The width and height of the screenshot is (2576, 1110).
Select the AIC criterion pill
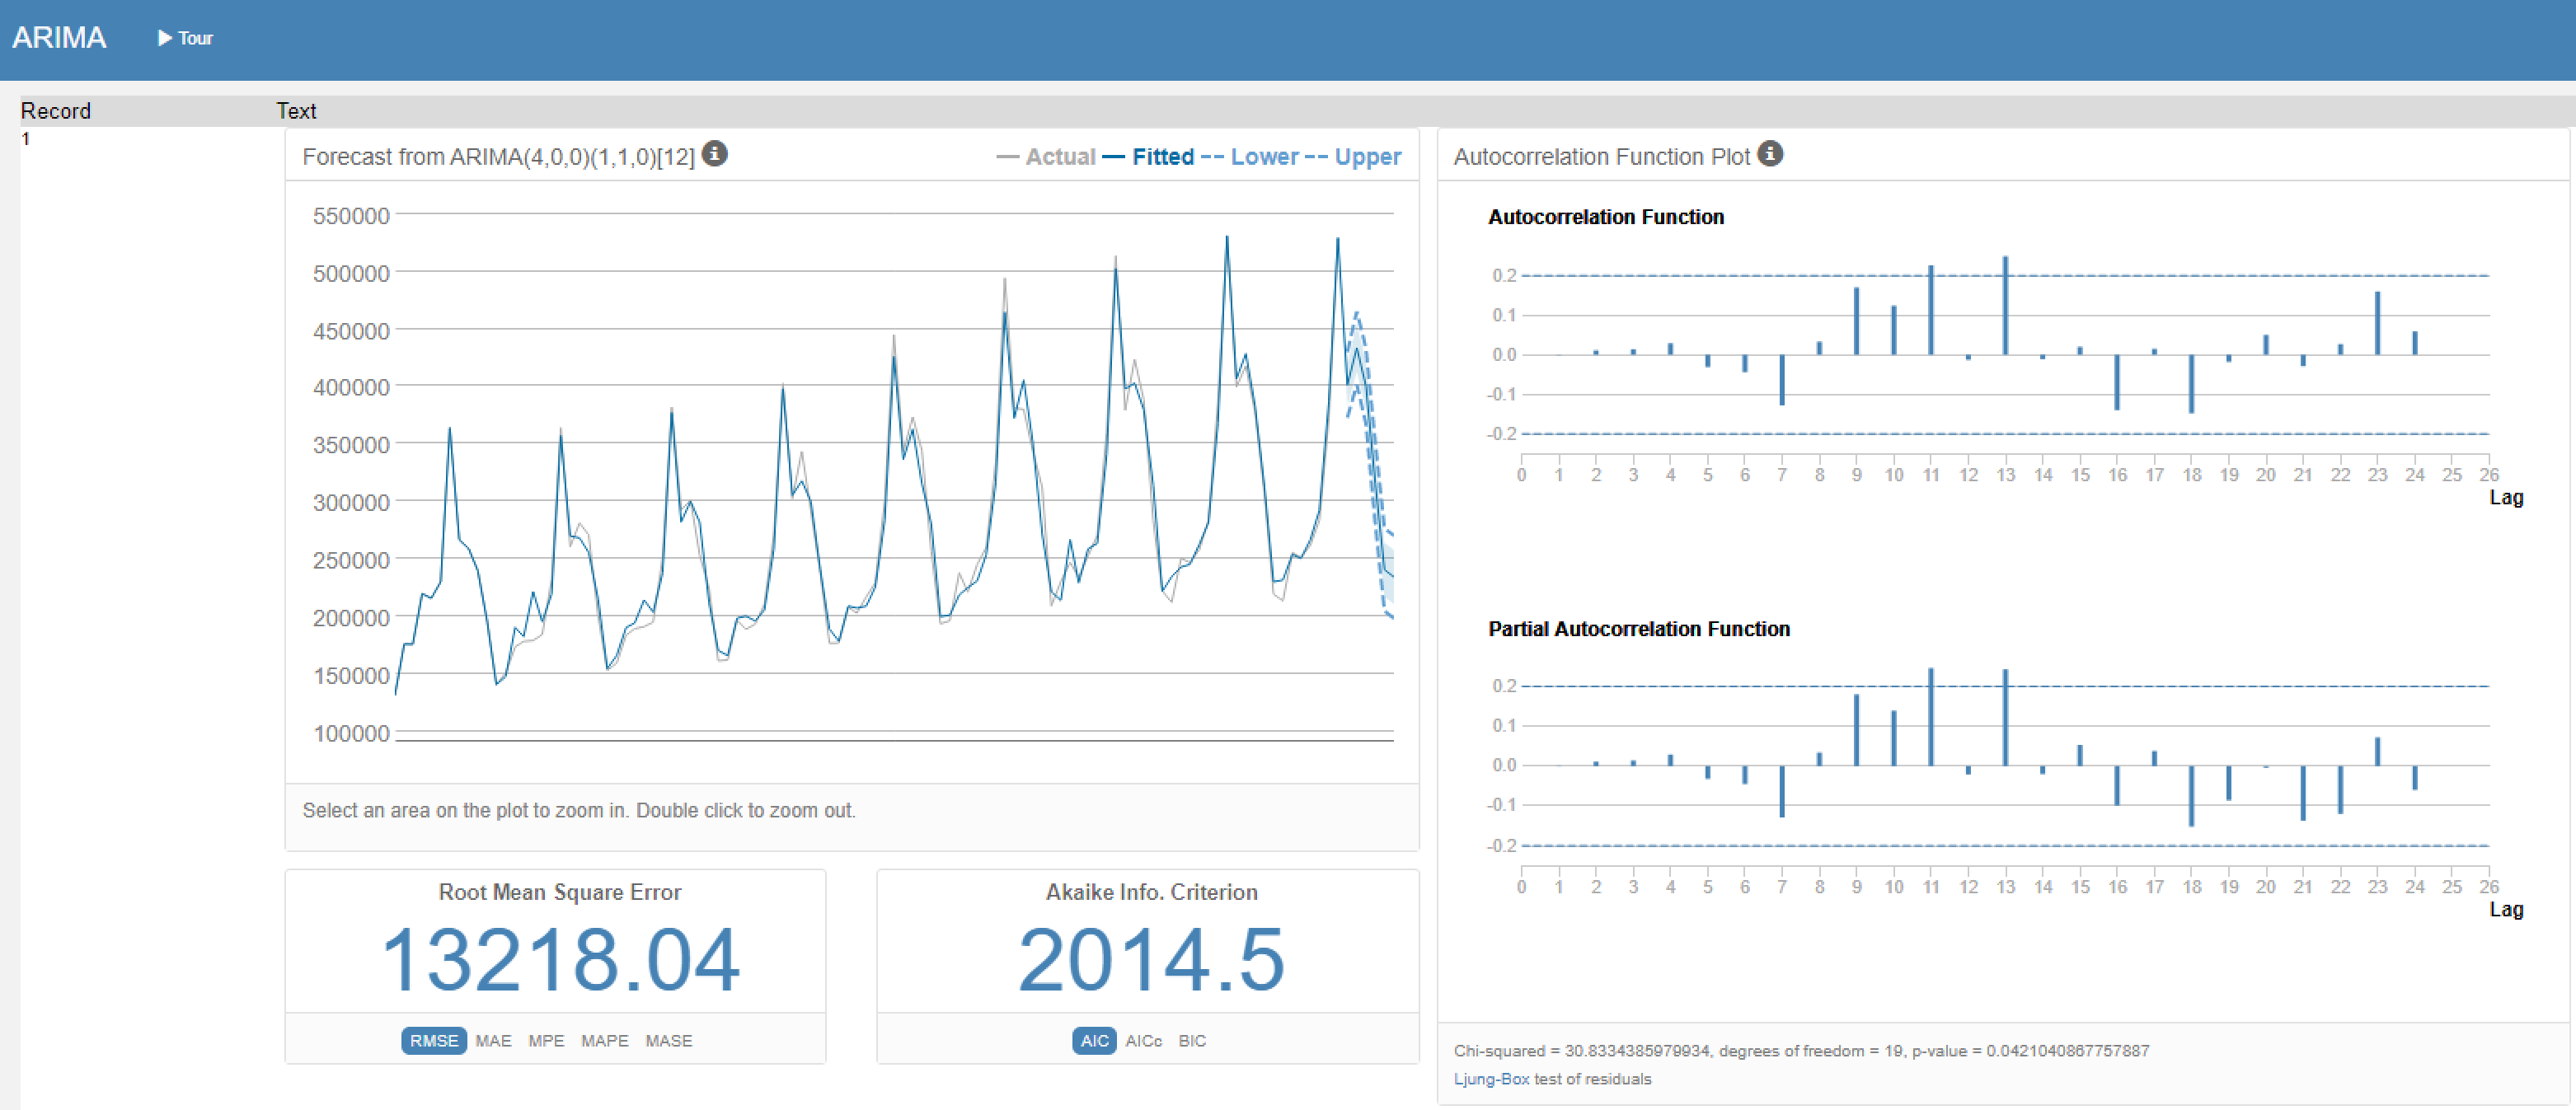coord(1094,1041)
